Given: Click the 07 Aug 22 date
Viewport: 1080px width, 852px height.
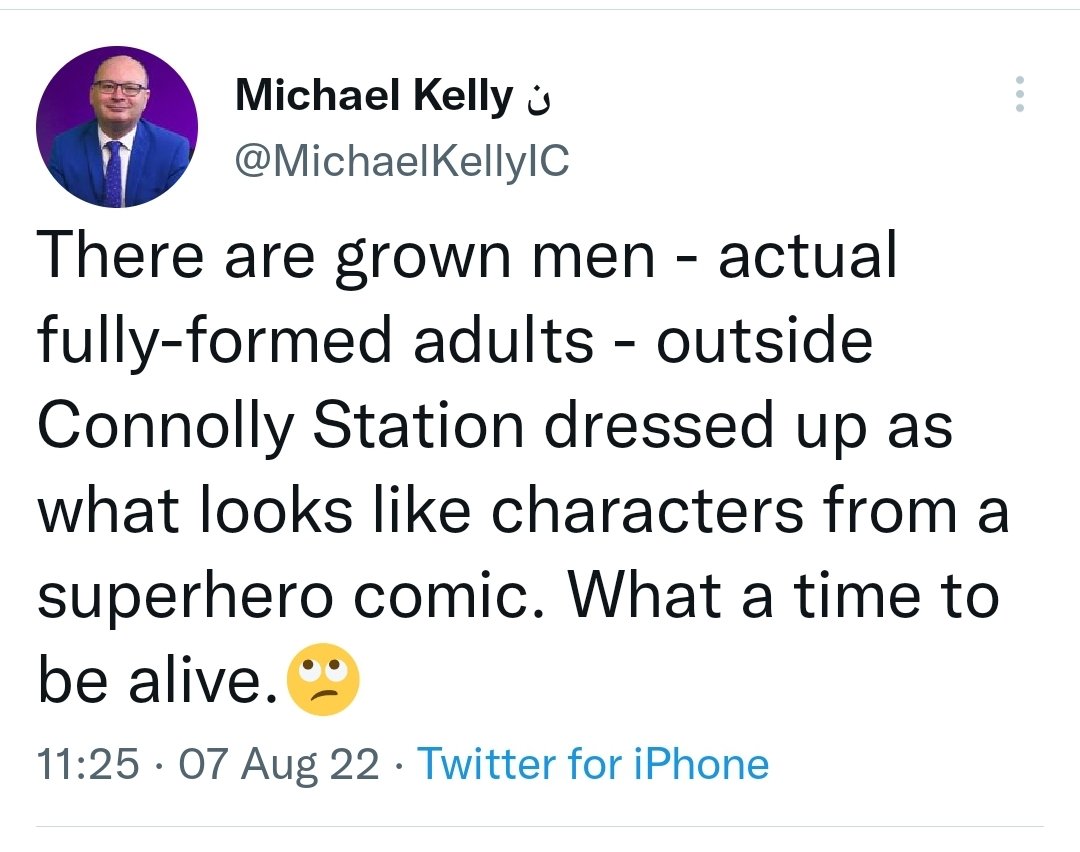Looking at the screenshot, I should coord(278,765).
